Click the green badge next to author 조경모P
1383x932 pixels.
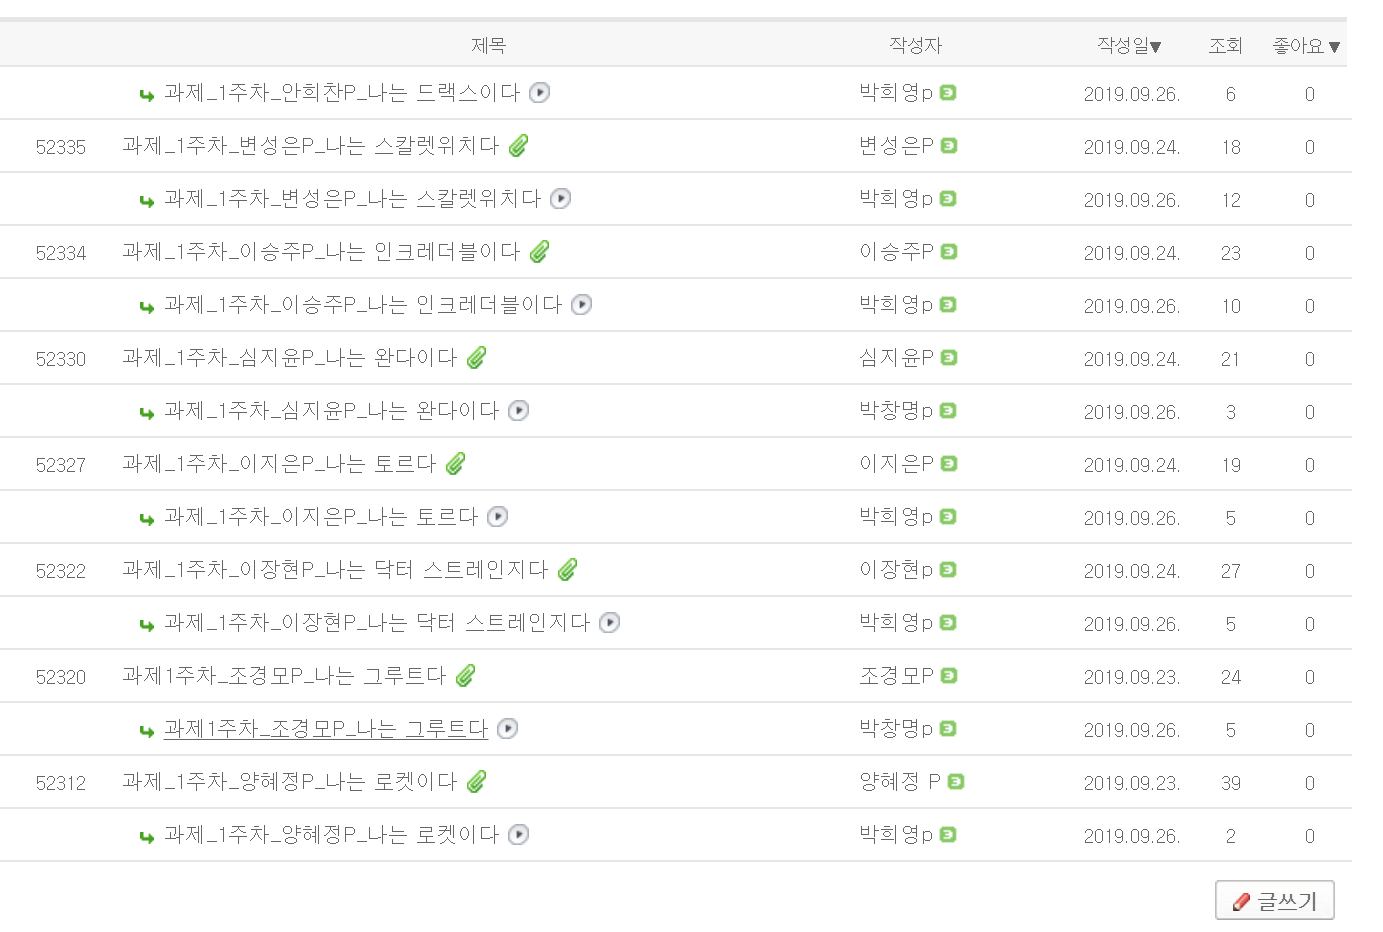pos(949,676)
